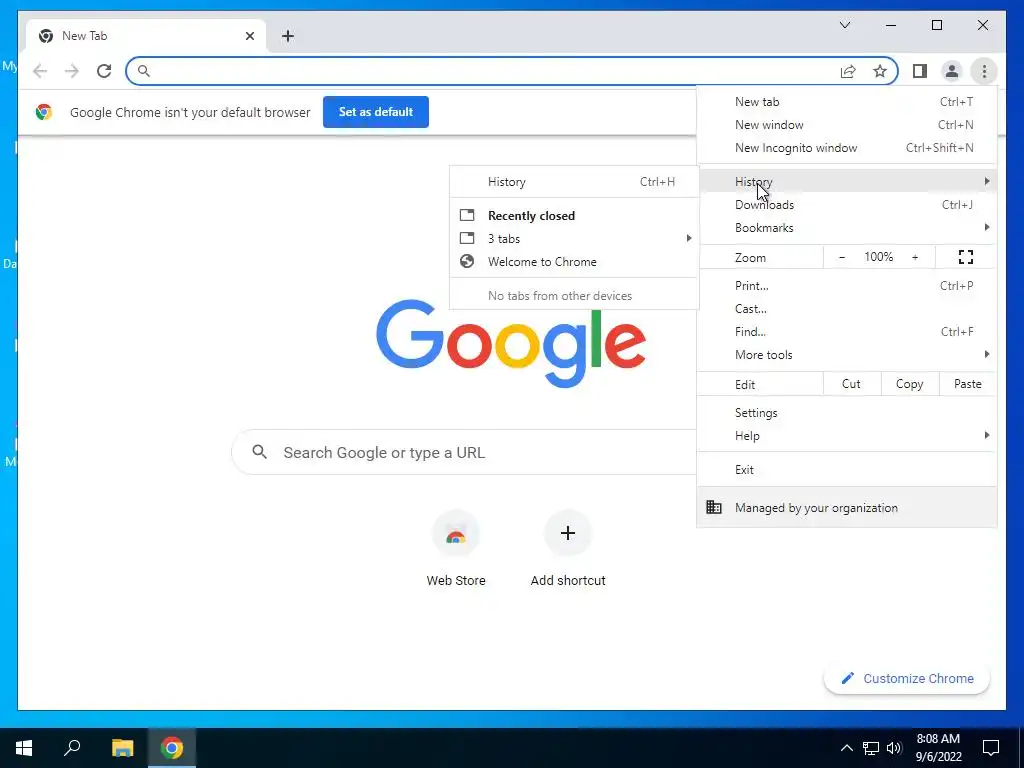Open the side panel icon
1024x768 pixels.
[x=920, y=71]
